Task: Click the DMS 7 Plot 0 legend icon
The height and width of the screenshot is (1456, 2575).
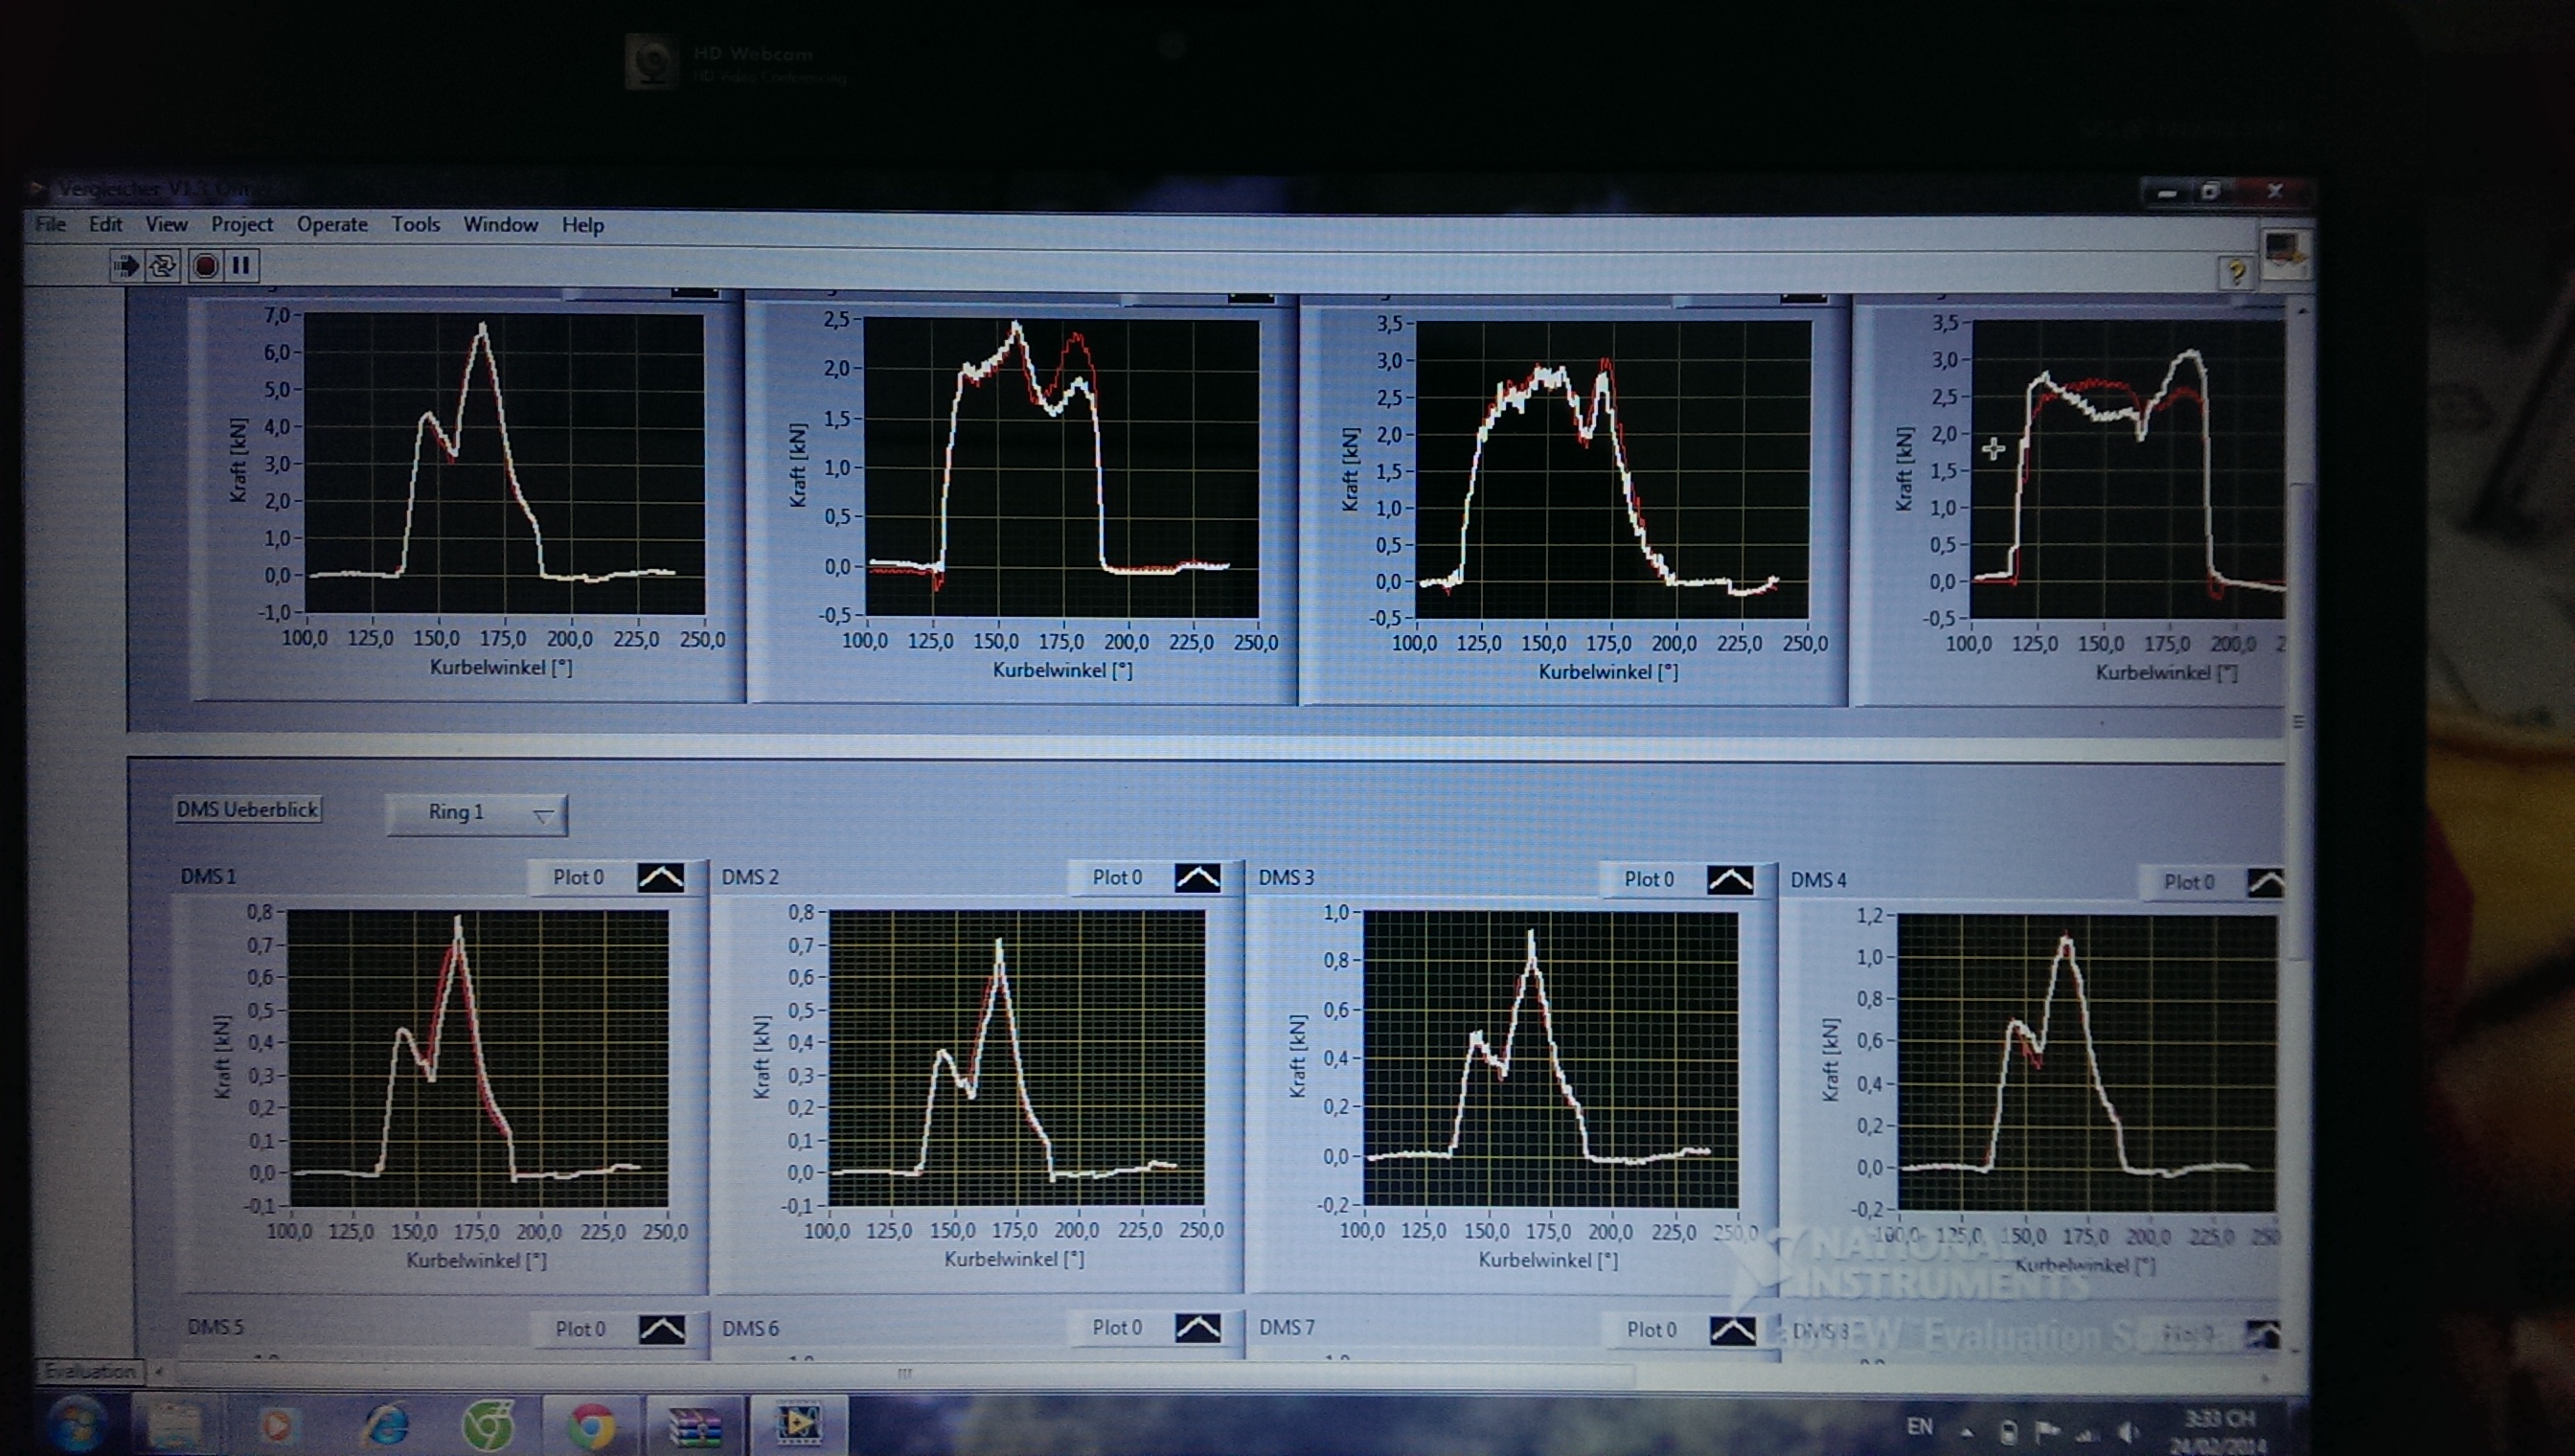Action: pyautogui.click(x=1732, y=1330)
